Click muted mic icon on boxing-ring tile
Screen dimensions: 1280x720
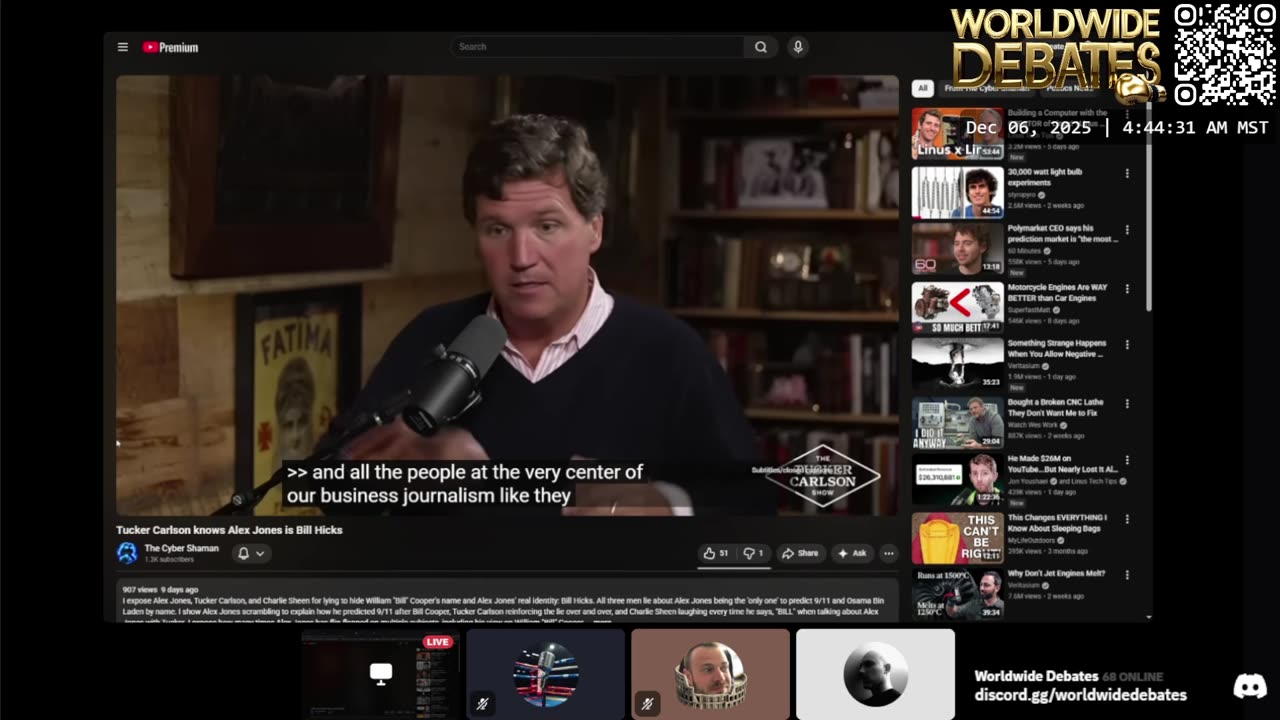(x=482, y=704)
